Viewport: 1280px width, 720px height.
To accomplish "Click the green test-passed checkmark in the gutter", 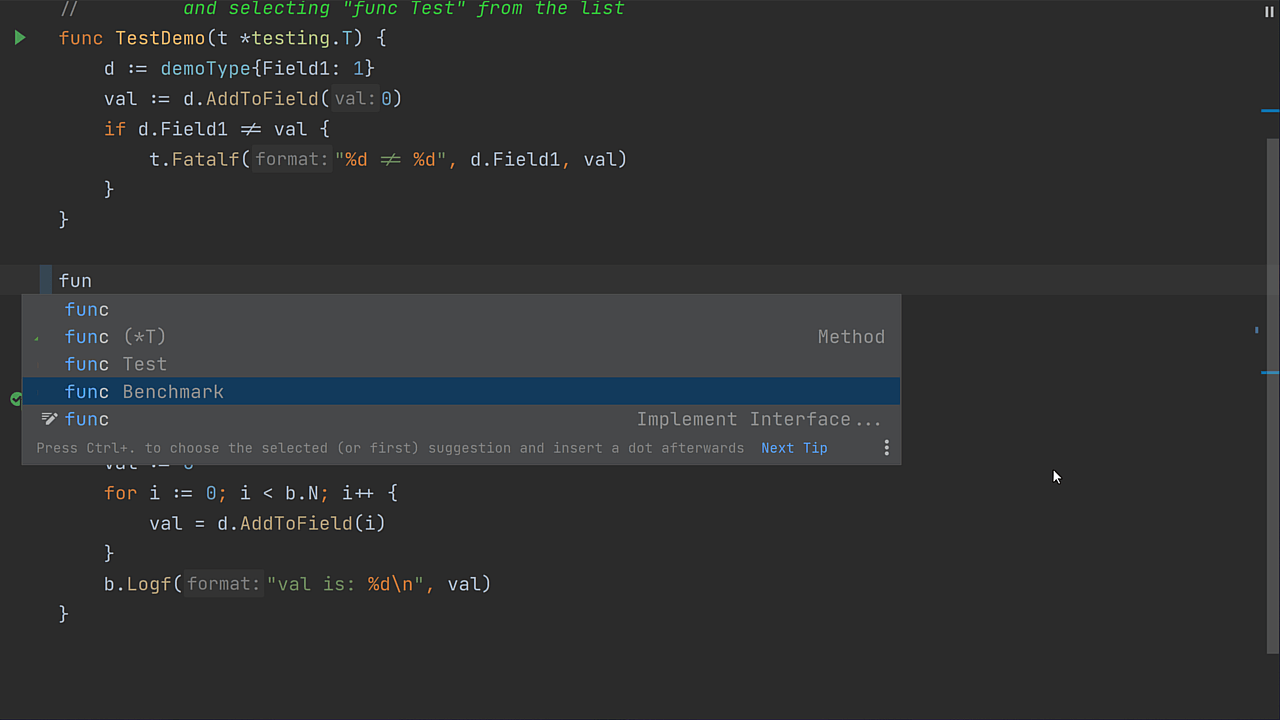I will click(16, 398).
